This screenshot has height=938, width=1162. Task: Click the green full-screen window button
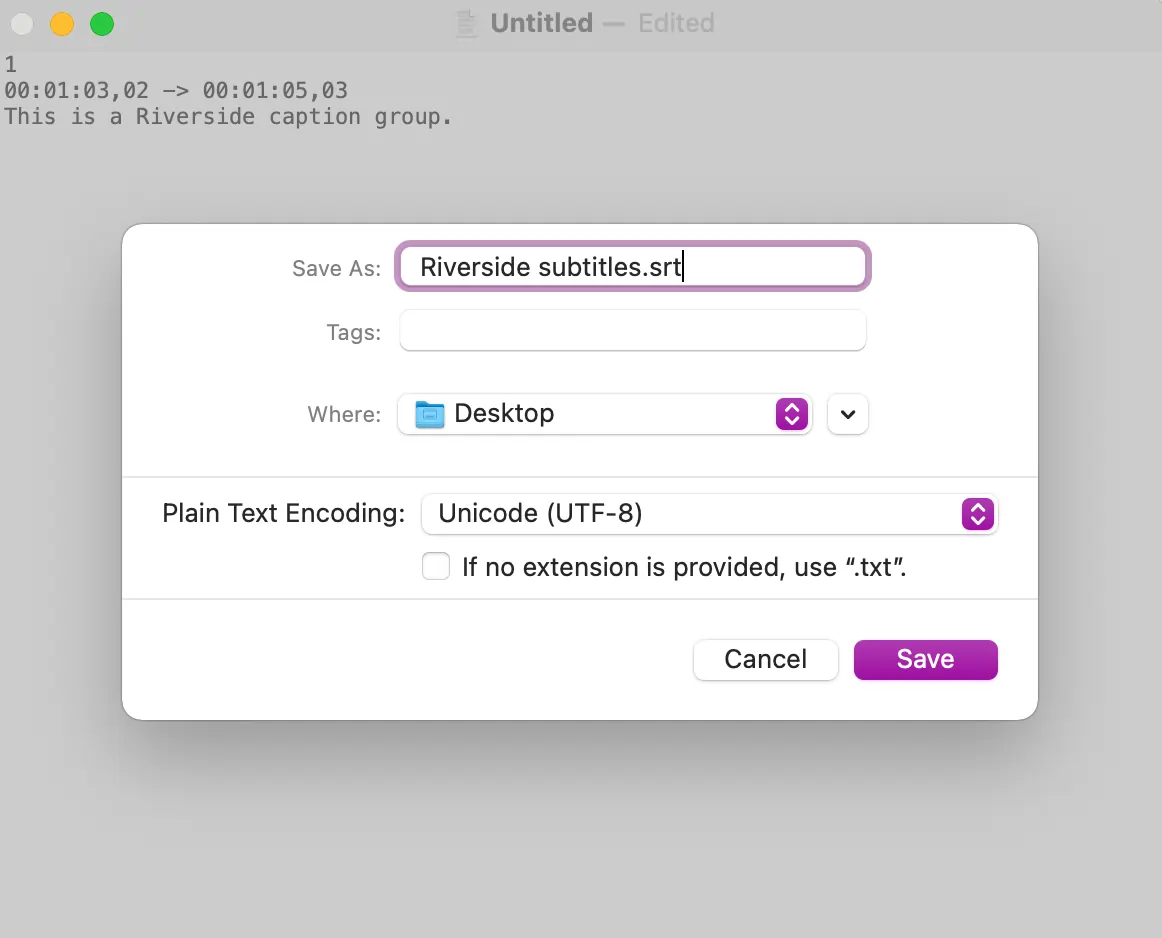102,24
